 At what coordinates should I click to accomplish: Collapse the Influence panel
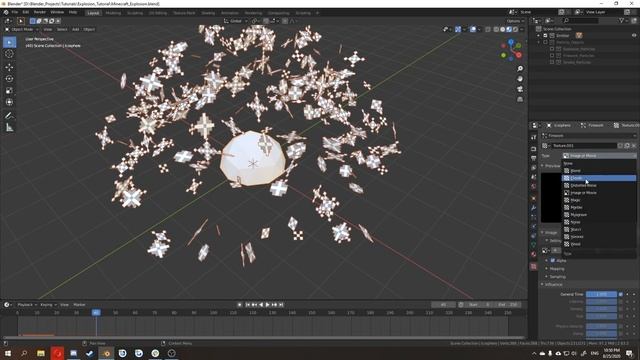tap(552, 284)
